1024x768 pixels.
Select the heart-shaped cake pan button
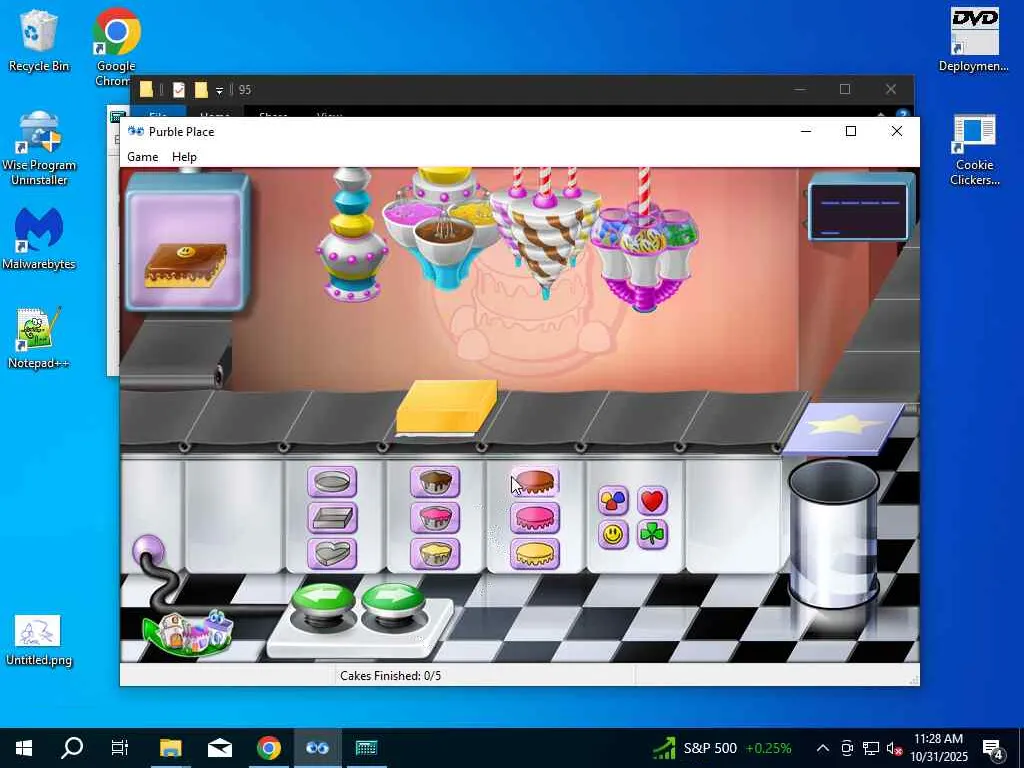coord(332,554)
